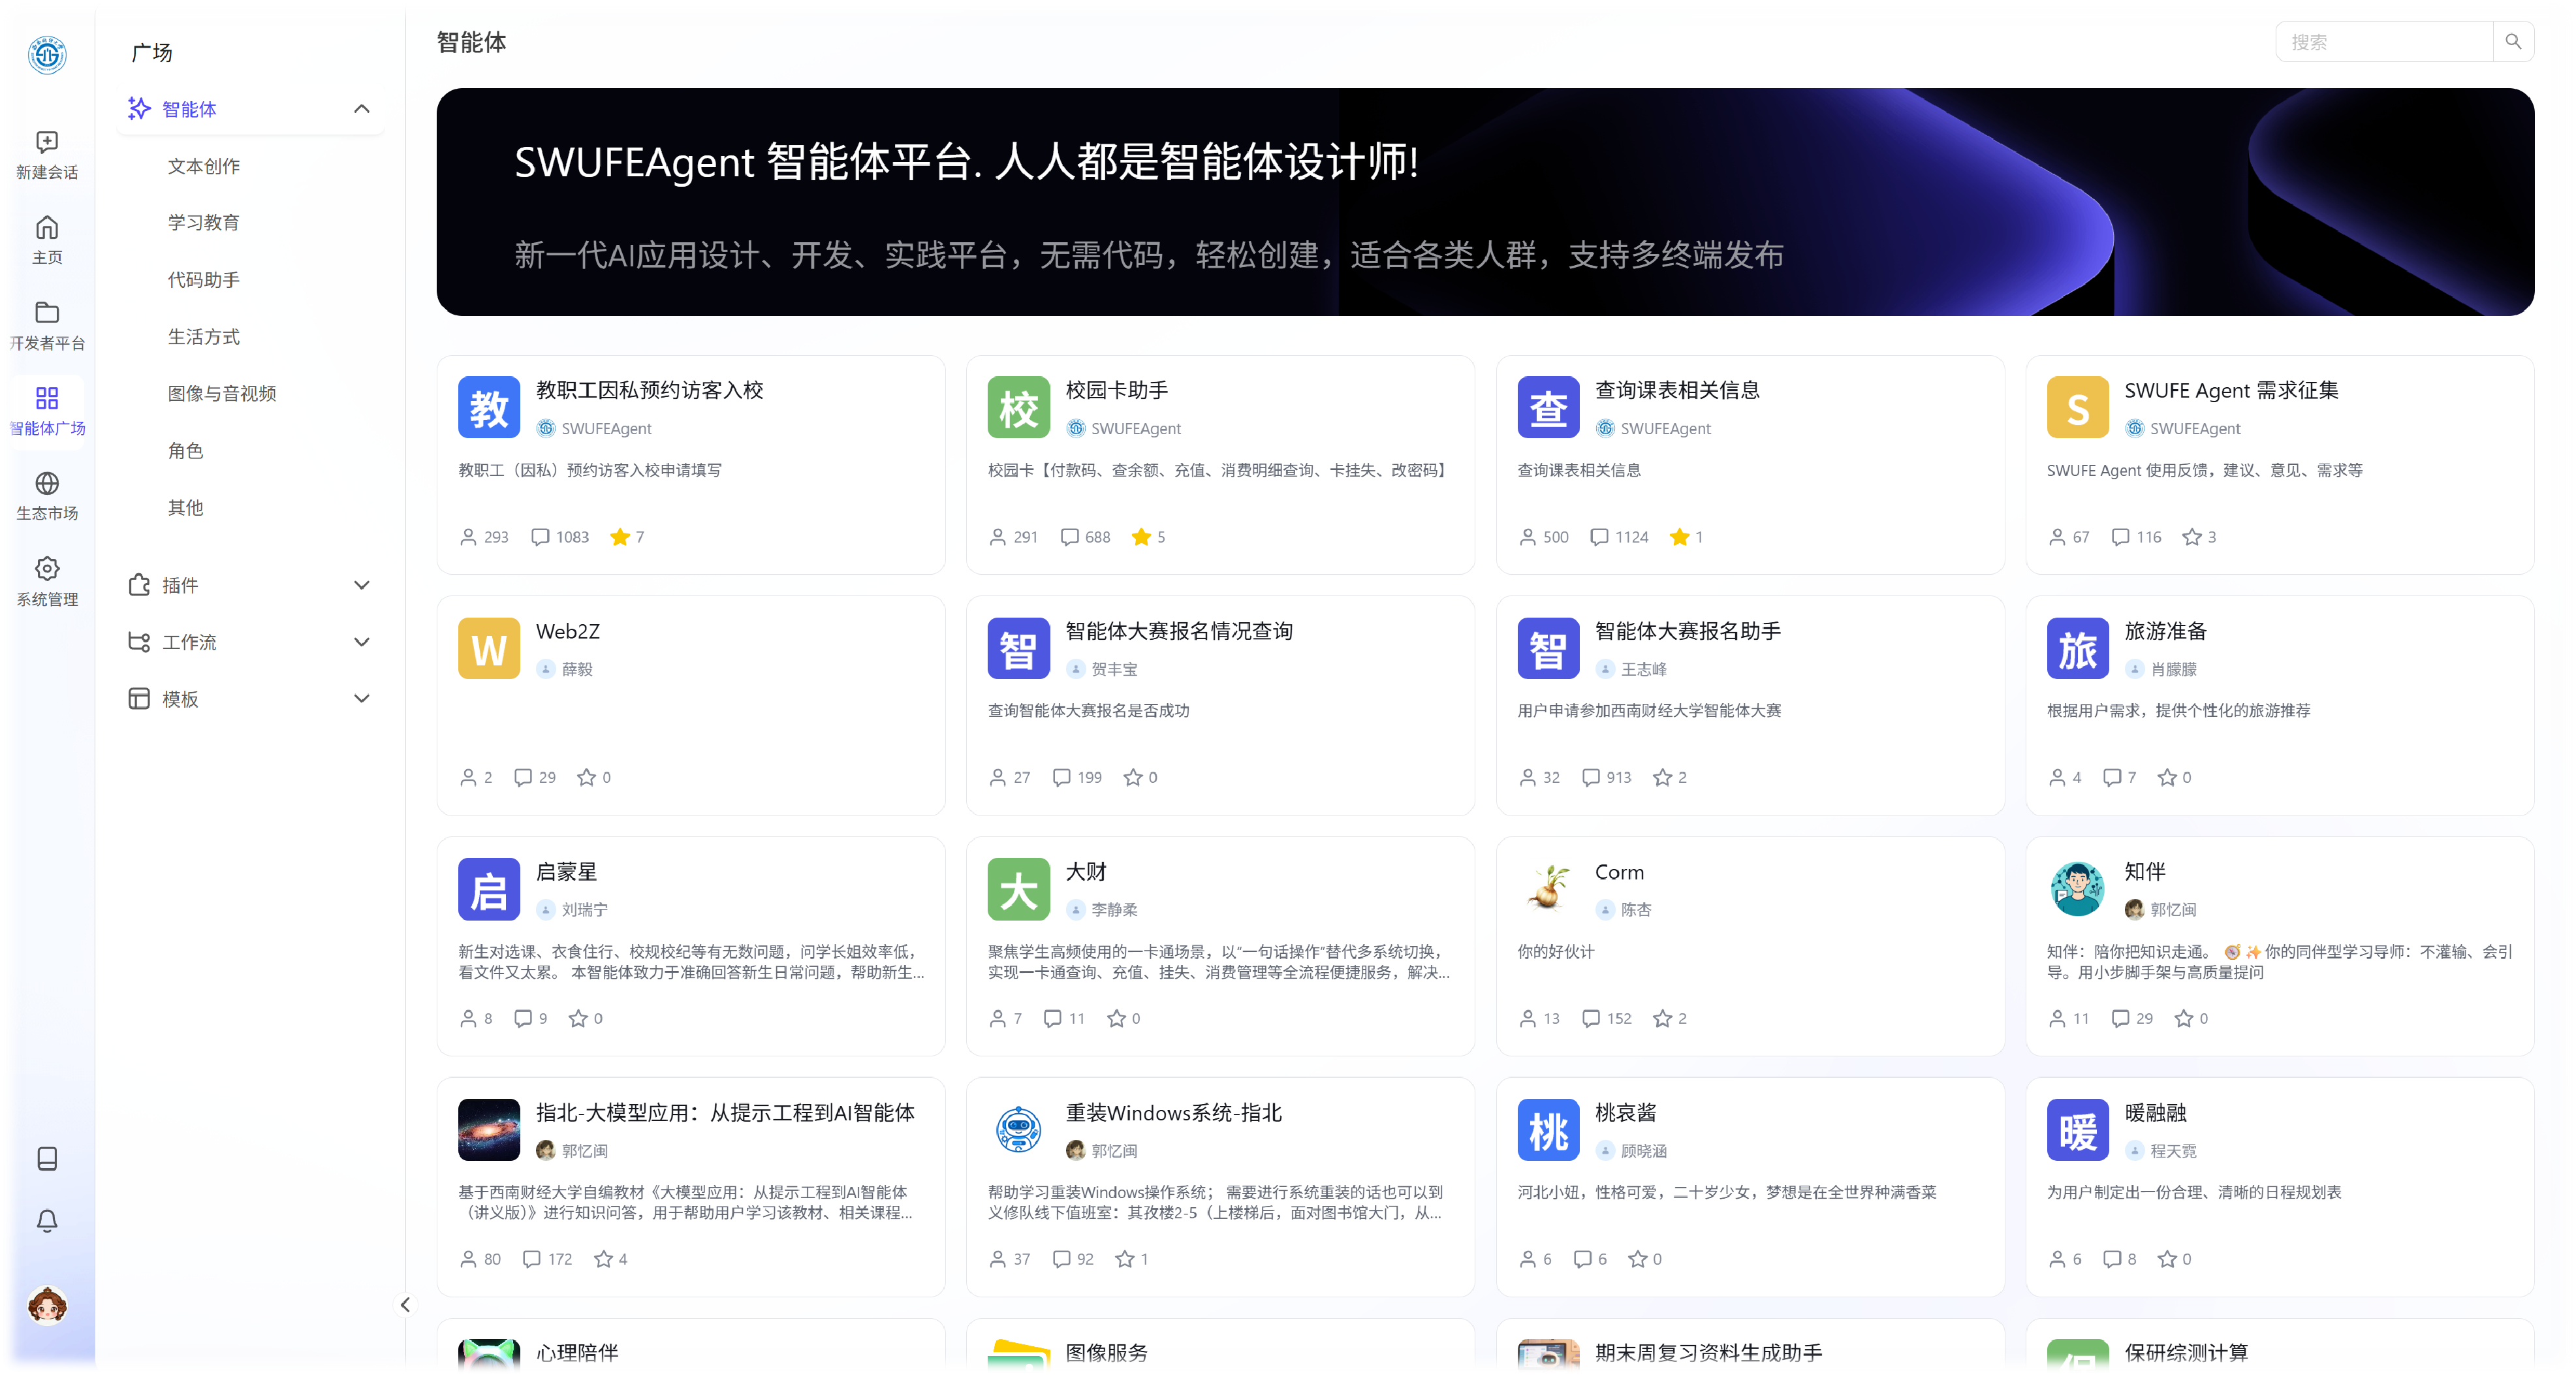
Task: Toggle favorite star on 校园卡助手 card
Action: coord(1141,537)
